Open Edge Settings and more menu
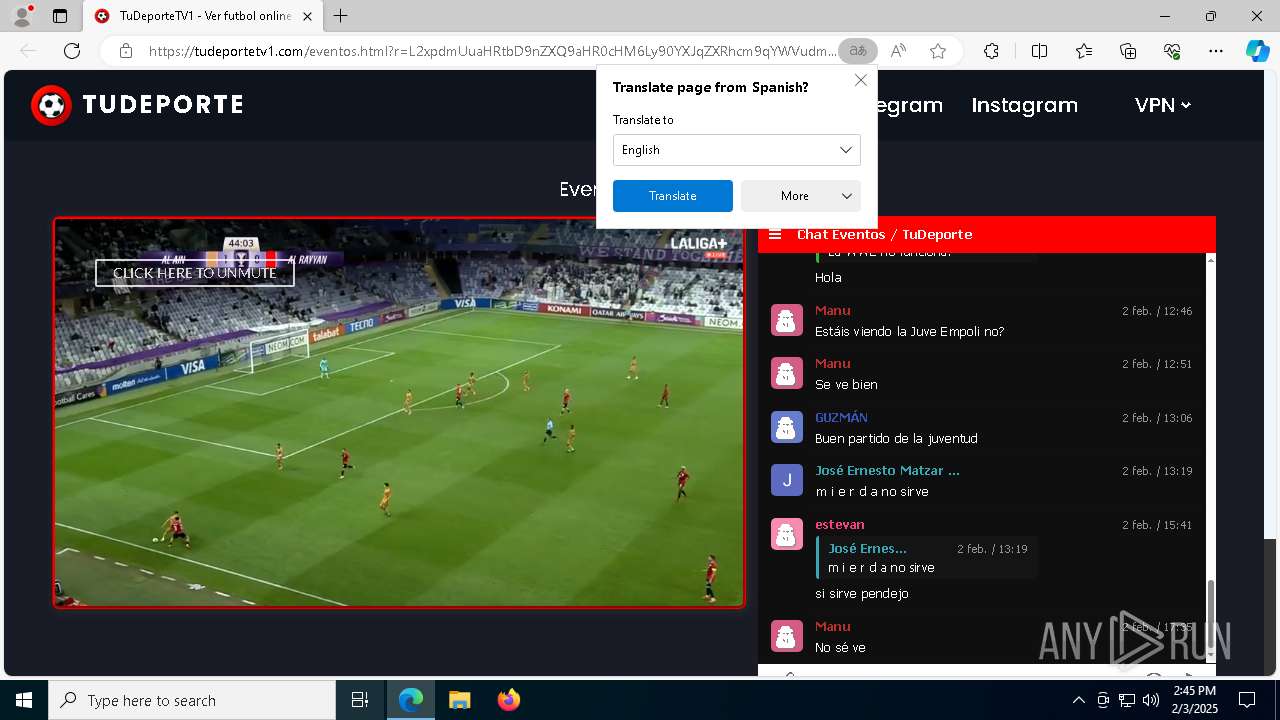This screenshot has height=720, width=1280. coord(1216,51)
